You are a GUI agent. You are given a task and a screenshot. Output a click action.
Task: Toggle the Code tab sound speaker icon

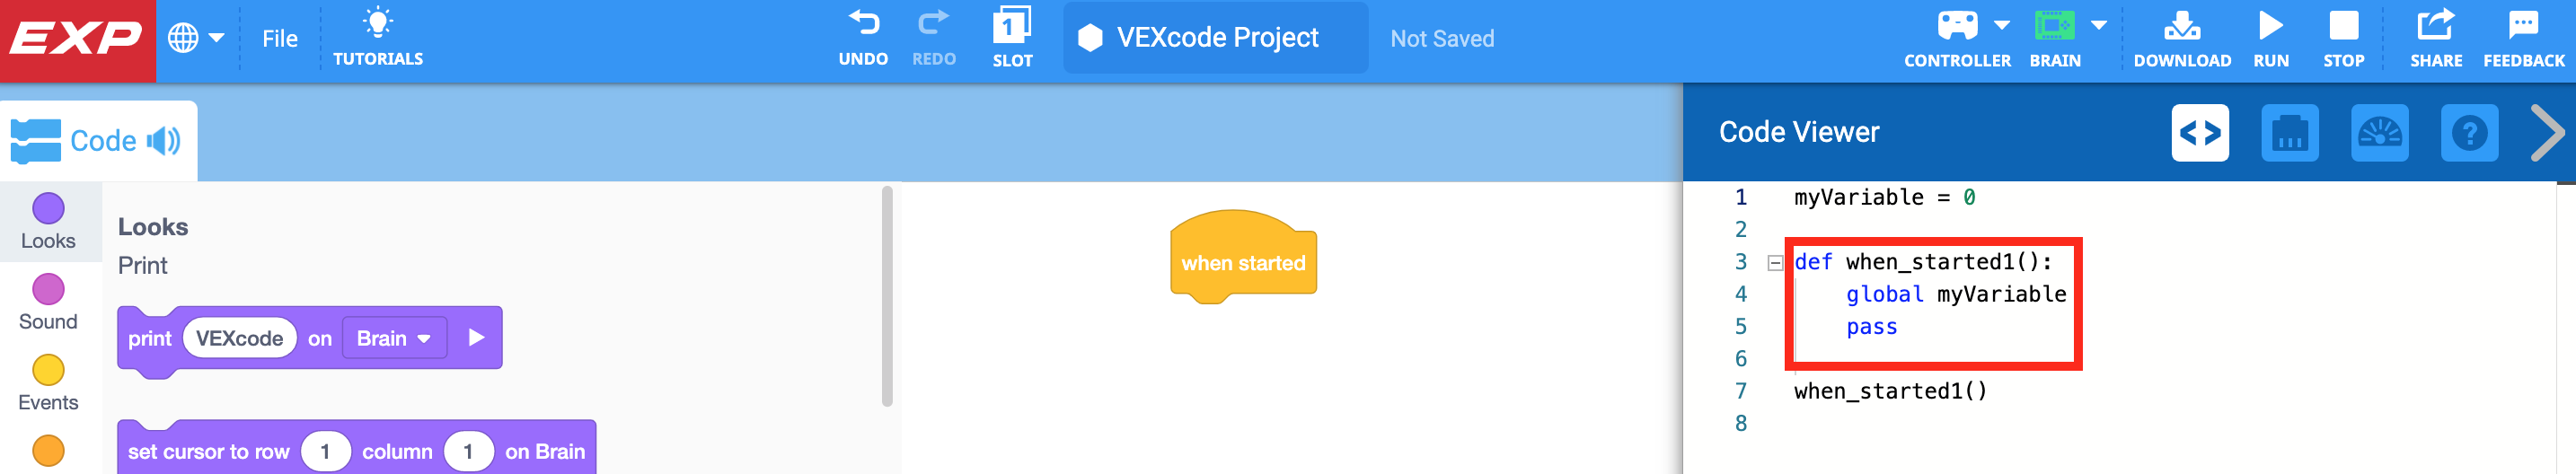[x=164, y=141]
